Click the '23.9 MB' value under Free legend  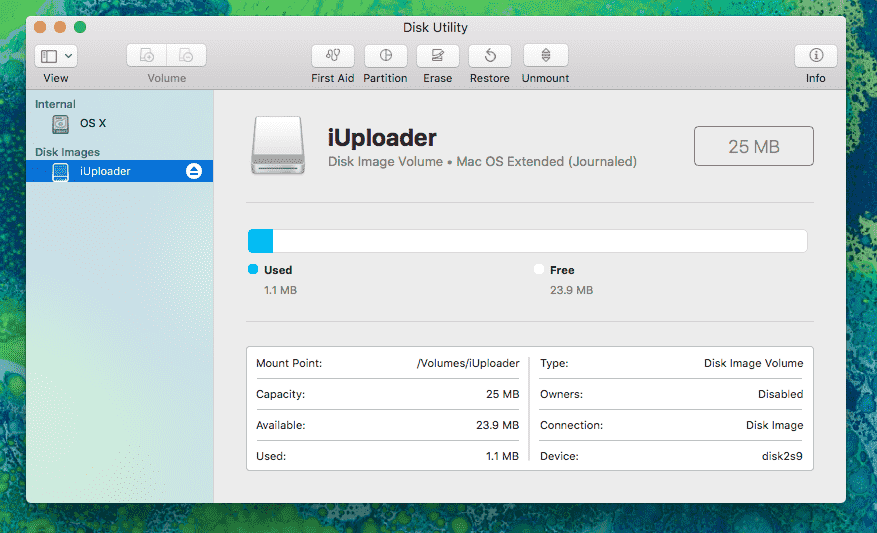coord(572,290)
